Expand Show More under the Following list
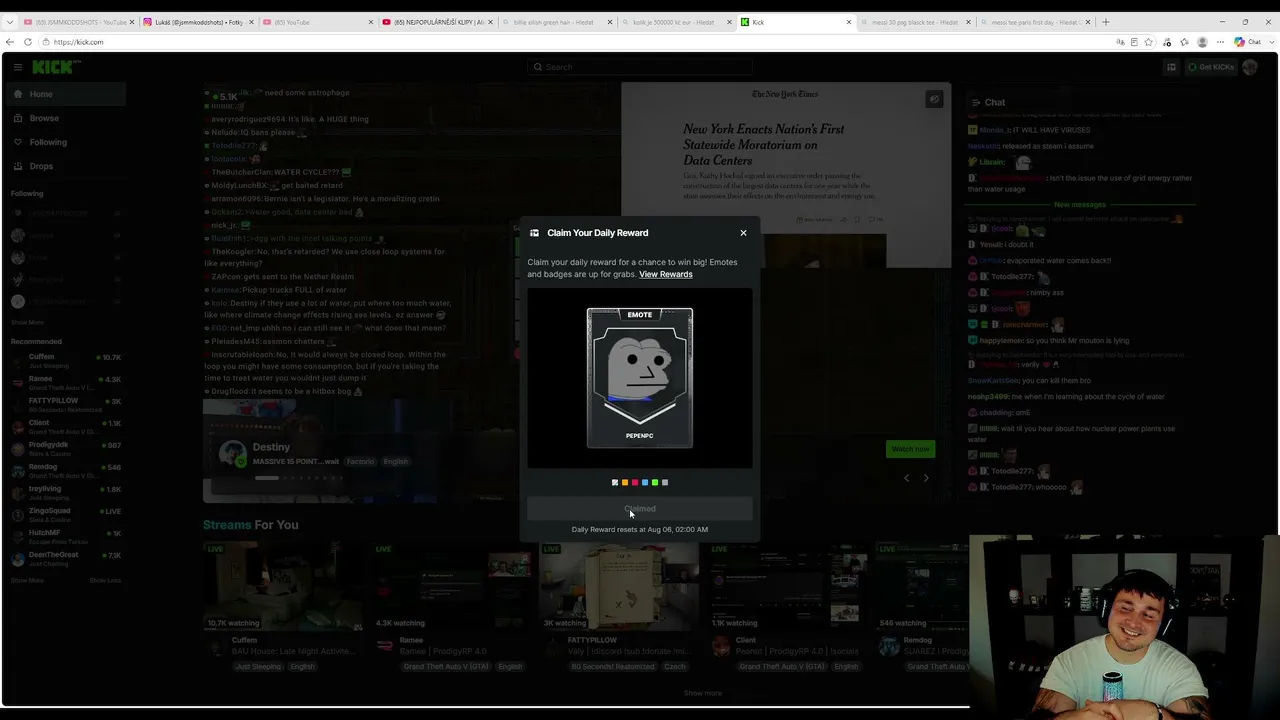The width and height of the screenshot is (1280, 720). (x=27, y=322)
